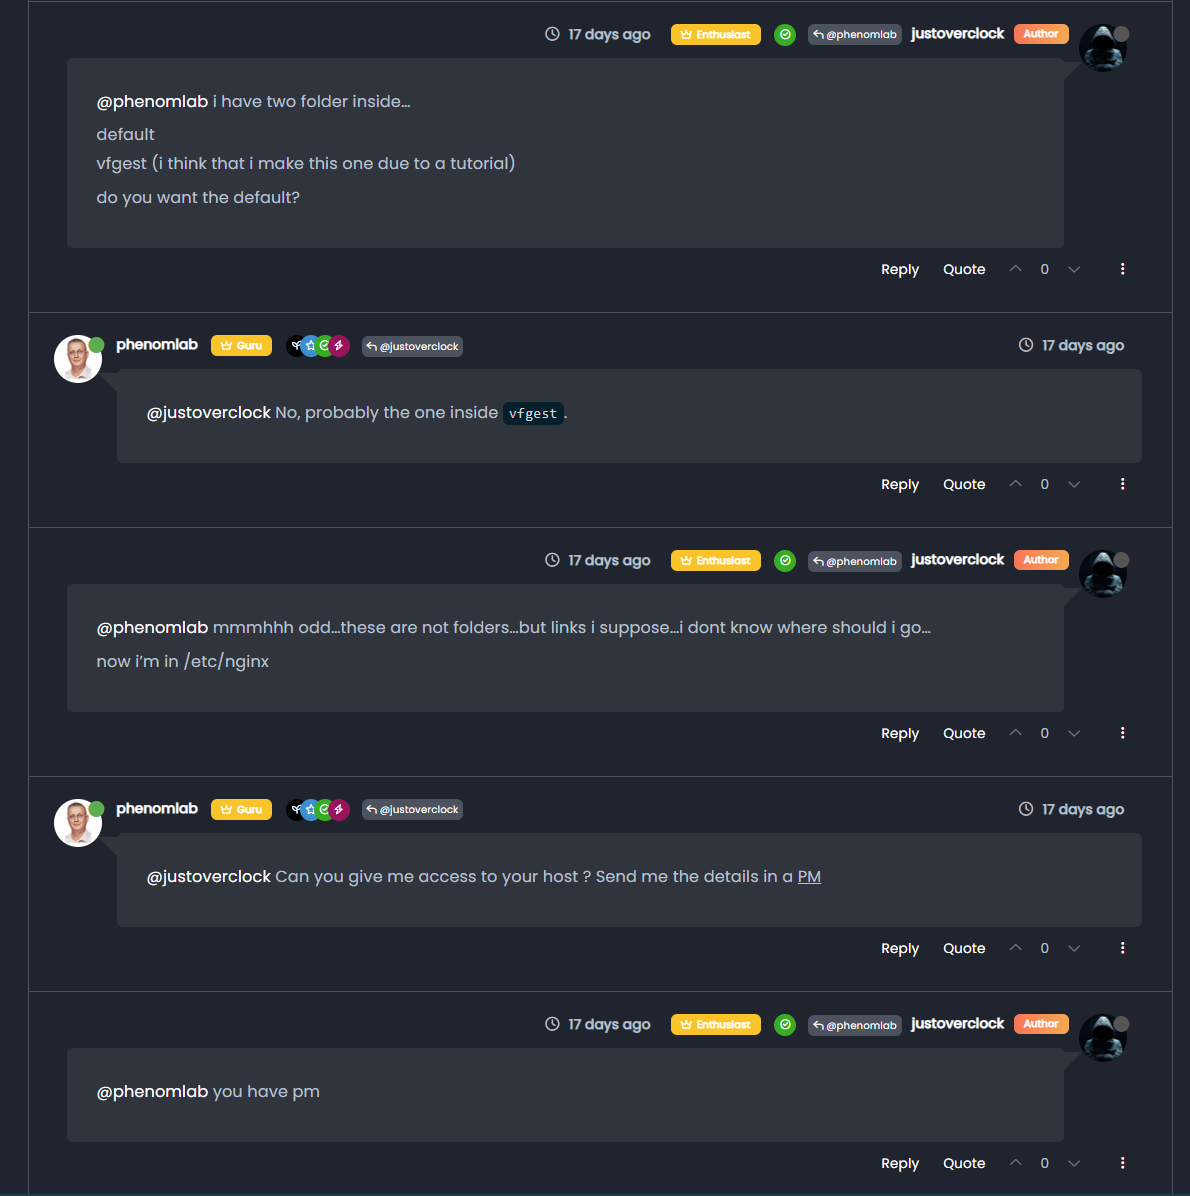Downvote the "Can you give me access" post
The width and height of the screenshot is (1190, 1196).
click(x=1074, y=948)
